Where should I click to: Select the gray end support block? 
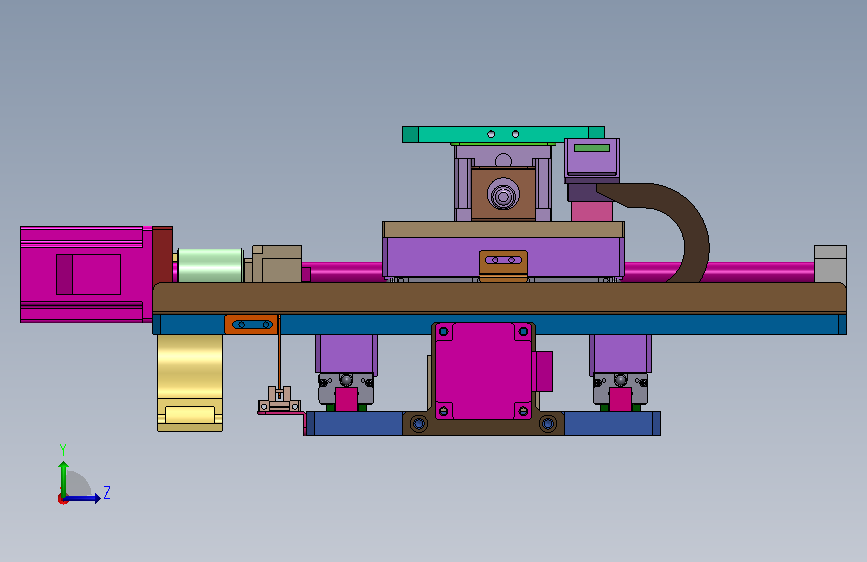(x=830, y=264)
